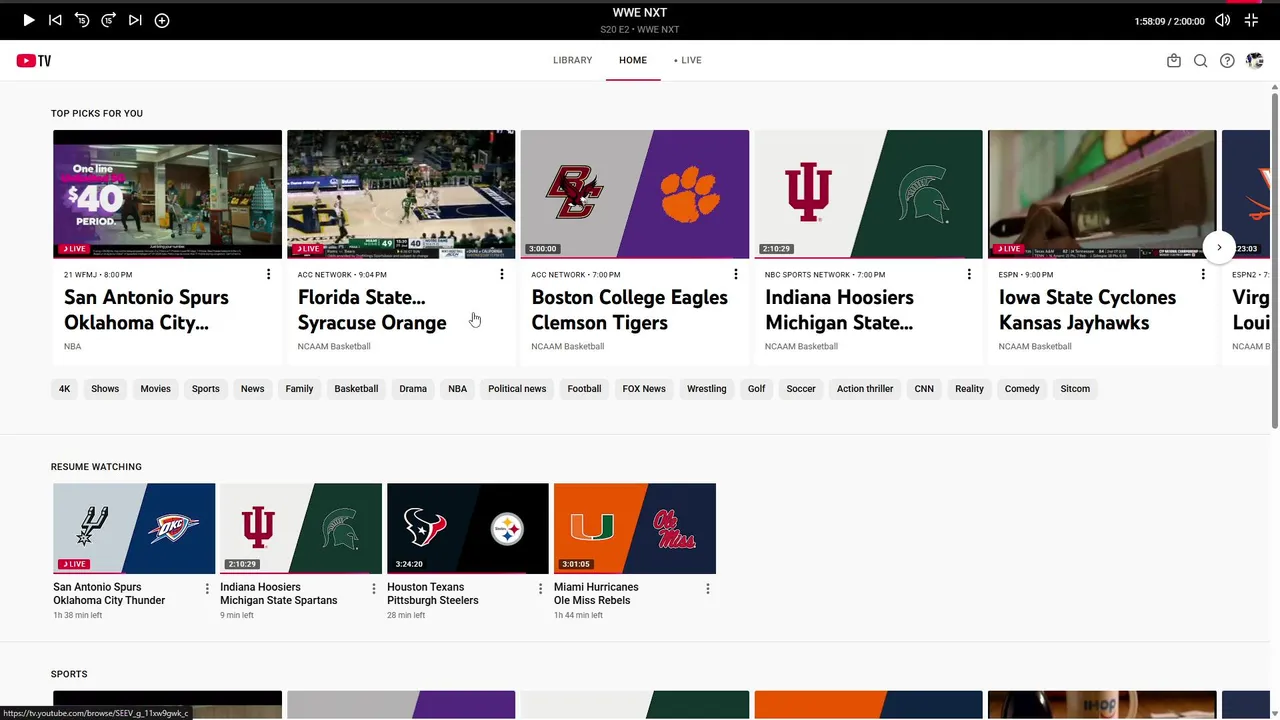1280x720 pixels.
Task: Filter by the Shows chip
Action: 105,389
